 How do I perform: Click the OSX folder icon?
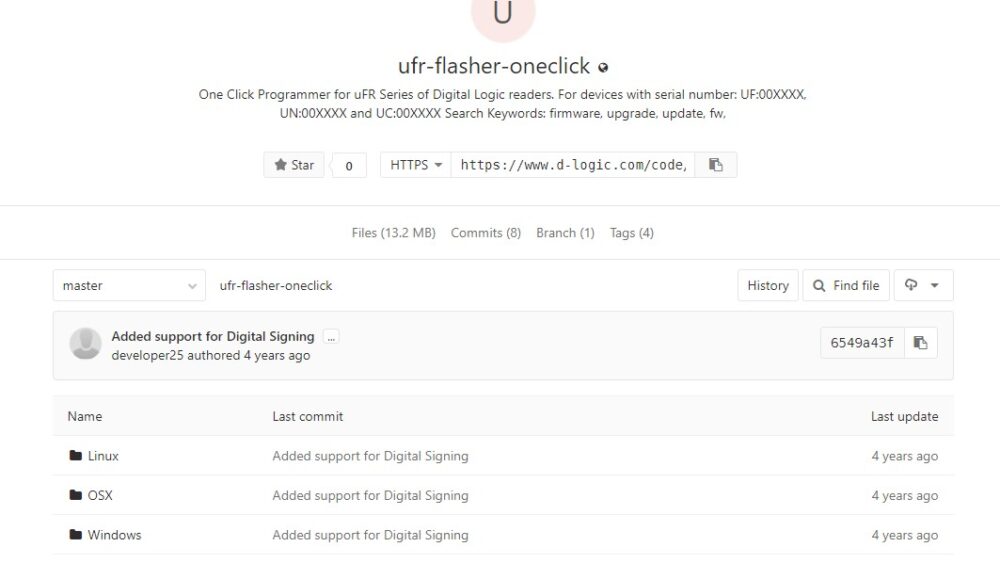(x=76, y=495)
